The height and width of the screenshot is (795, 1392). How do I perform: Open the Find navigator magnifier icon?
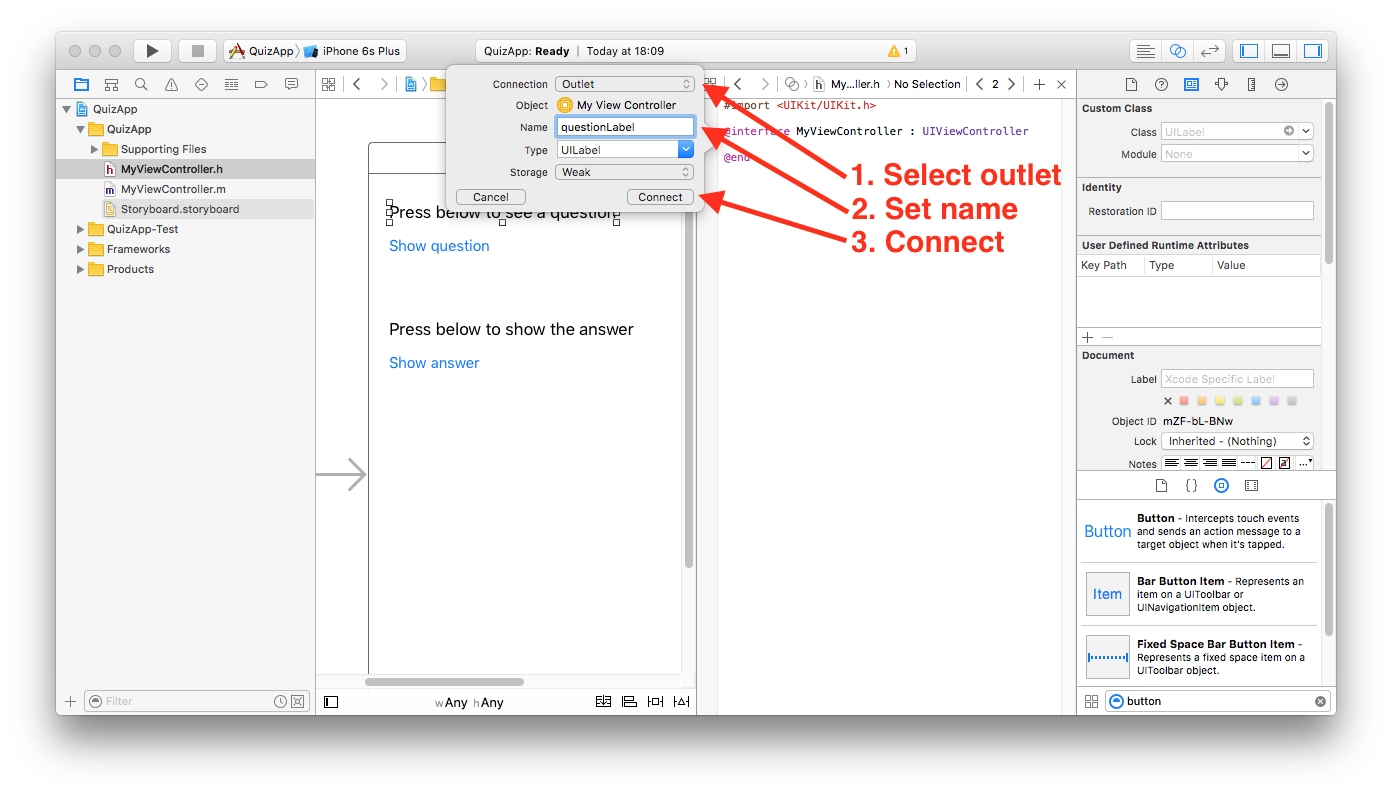point(141,85)
